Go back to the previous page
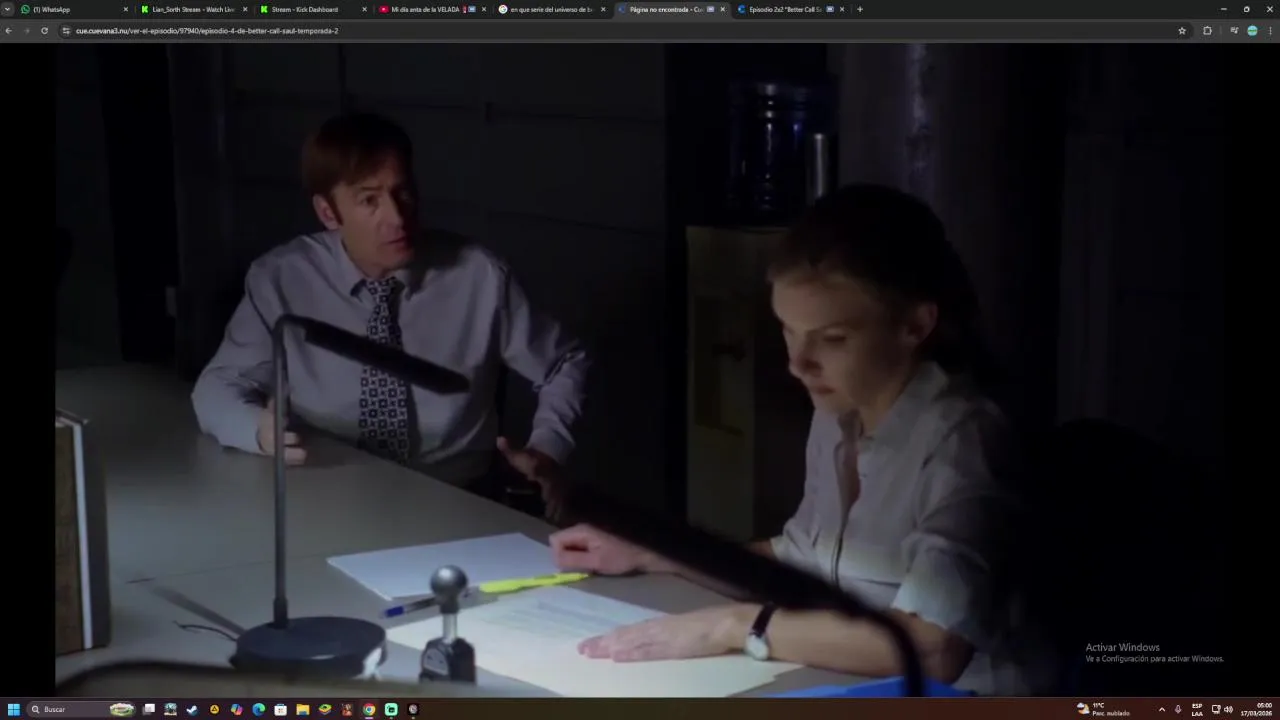1280x720 pixels. coord(8,31)
